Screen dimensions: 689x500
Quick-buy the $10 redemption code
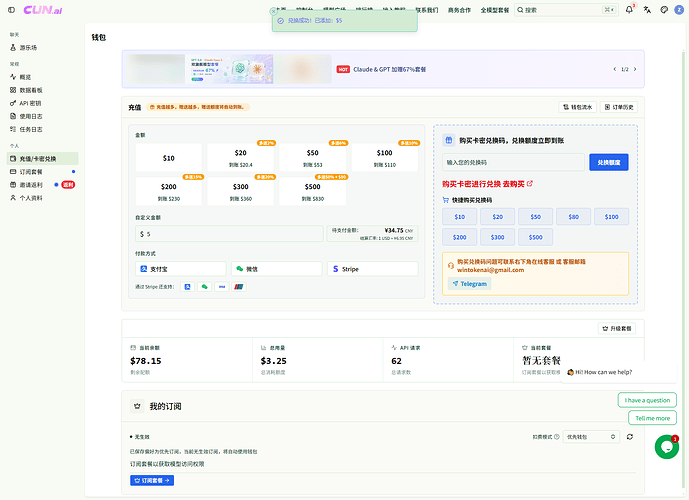pyautogui.click(x=460, y=217)
